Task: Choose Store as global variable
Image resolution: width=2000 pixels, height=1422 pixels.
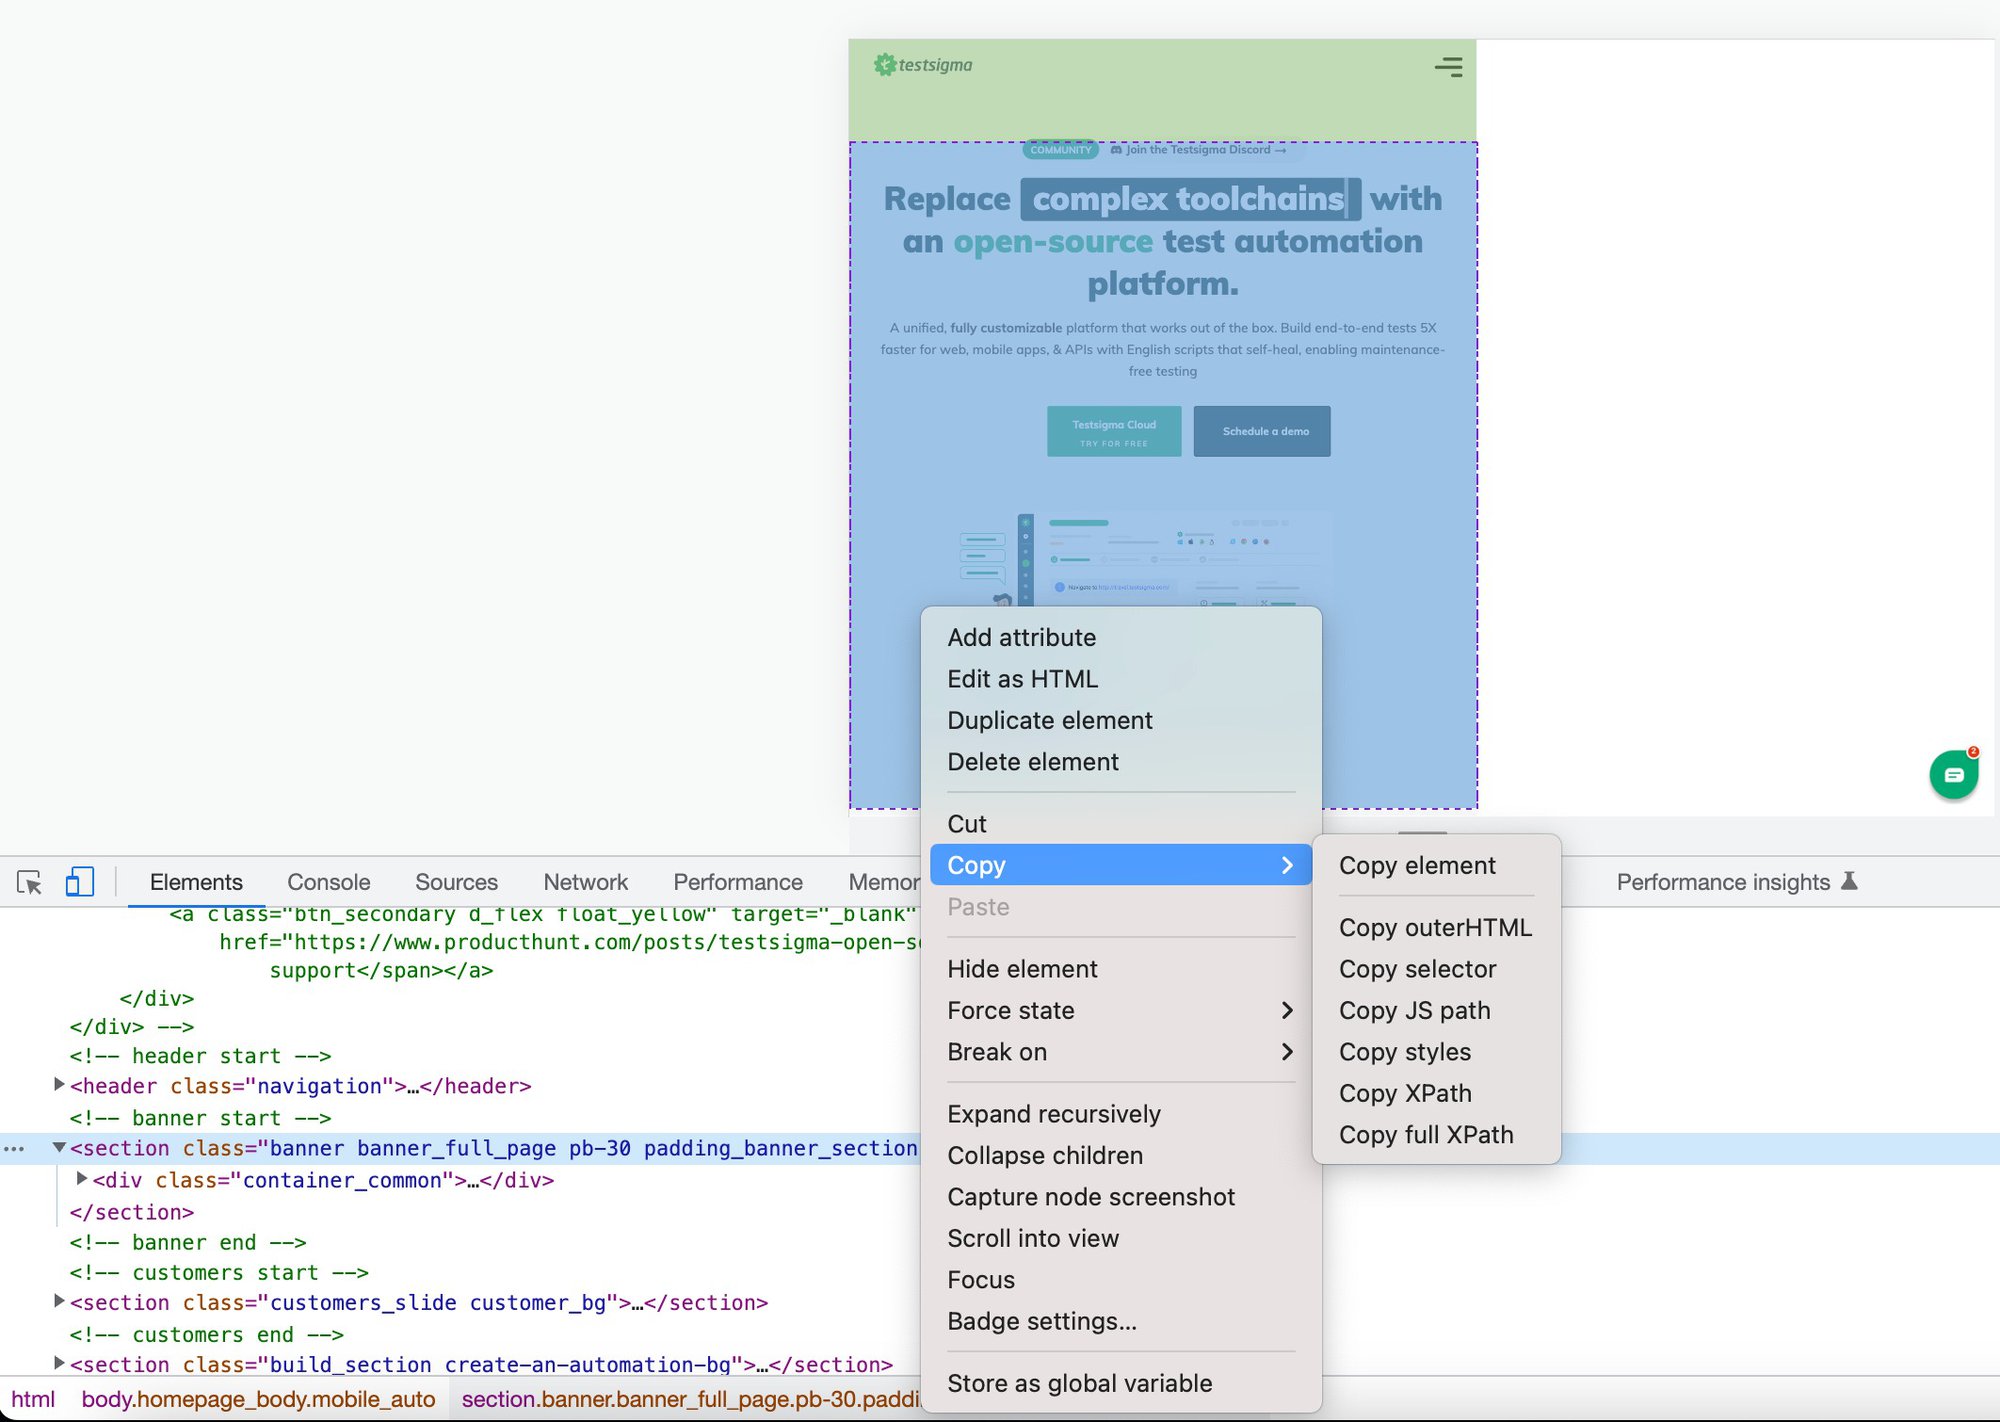Action: (1121, 1383)
